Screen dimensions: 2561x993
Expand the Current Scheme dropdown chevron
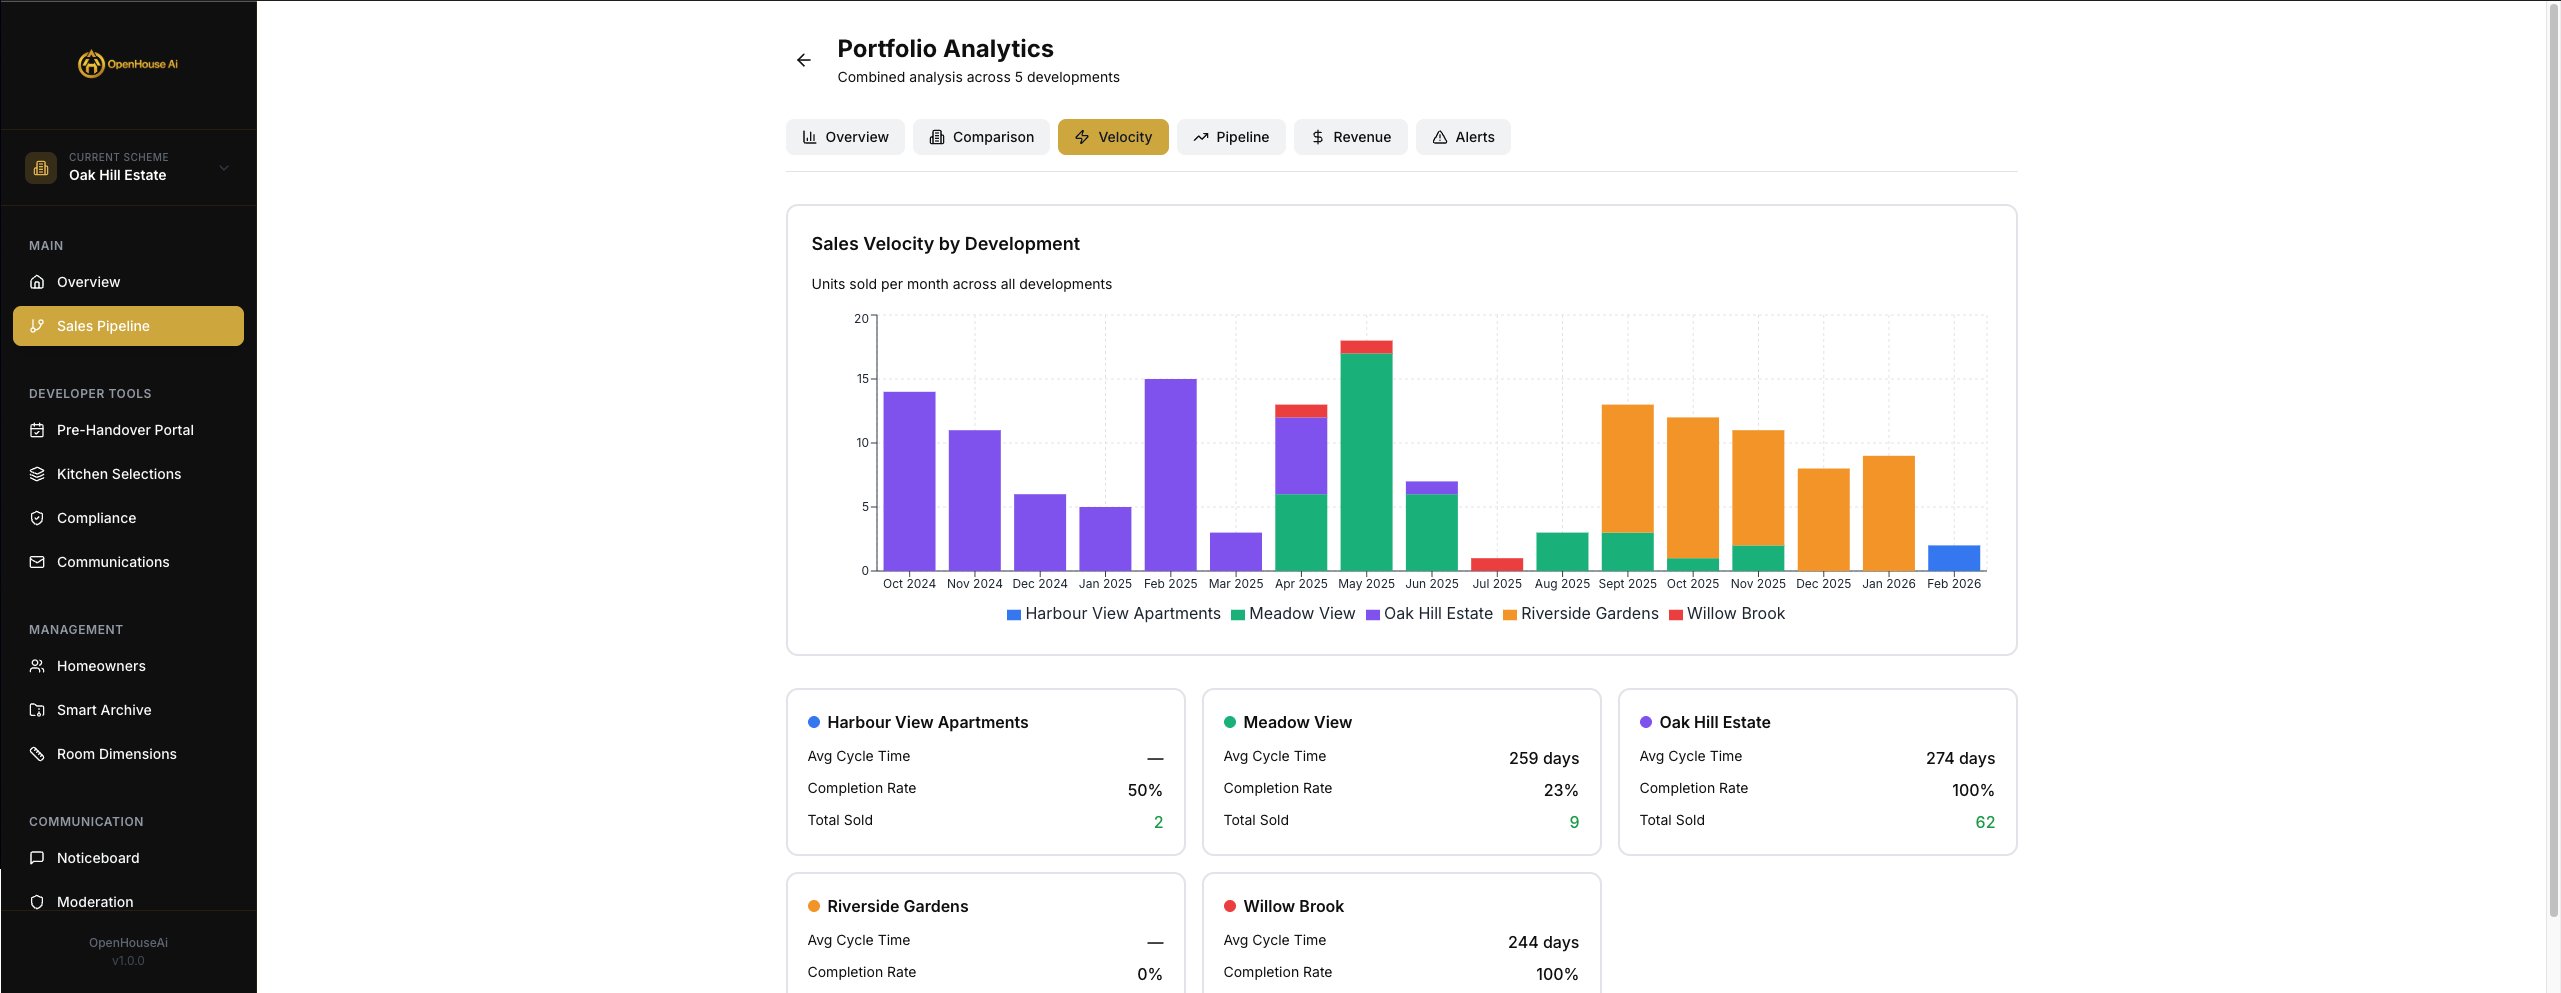pyautogui.click(x=224, y=168)
